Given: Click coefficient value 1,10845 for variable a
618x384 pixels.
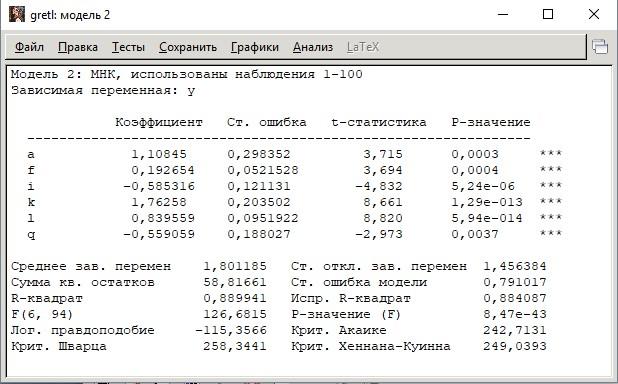Looking at the screenshot, I should click(159, 154).
